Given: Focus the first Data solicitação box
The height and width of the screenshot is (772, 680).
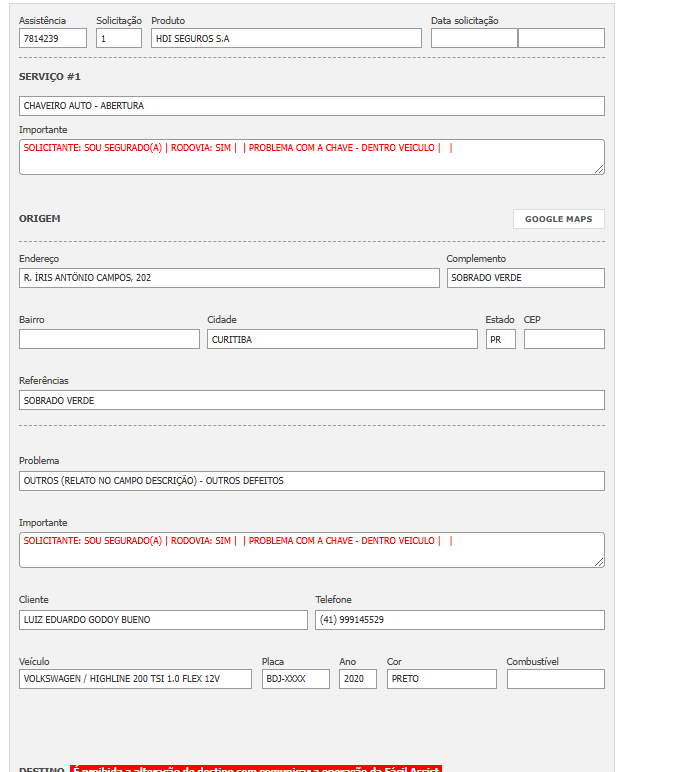Looking at the screenshot, I should [x=474, y=38].
